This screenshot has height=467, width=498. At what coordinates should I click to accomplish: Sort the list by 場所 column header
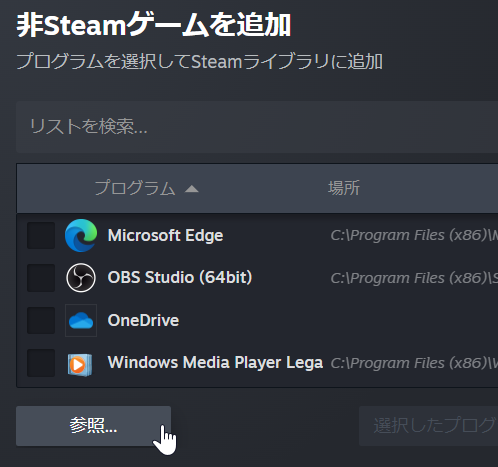click(344, 188)
